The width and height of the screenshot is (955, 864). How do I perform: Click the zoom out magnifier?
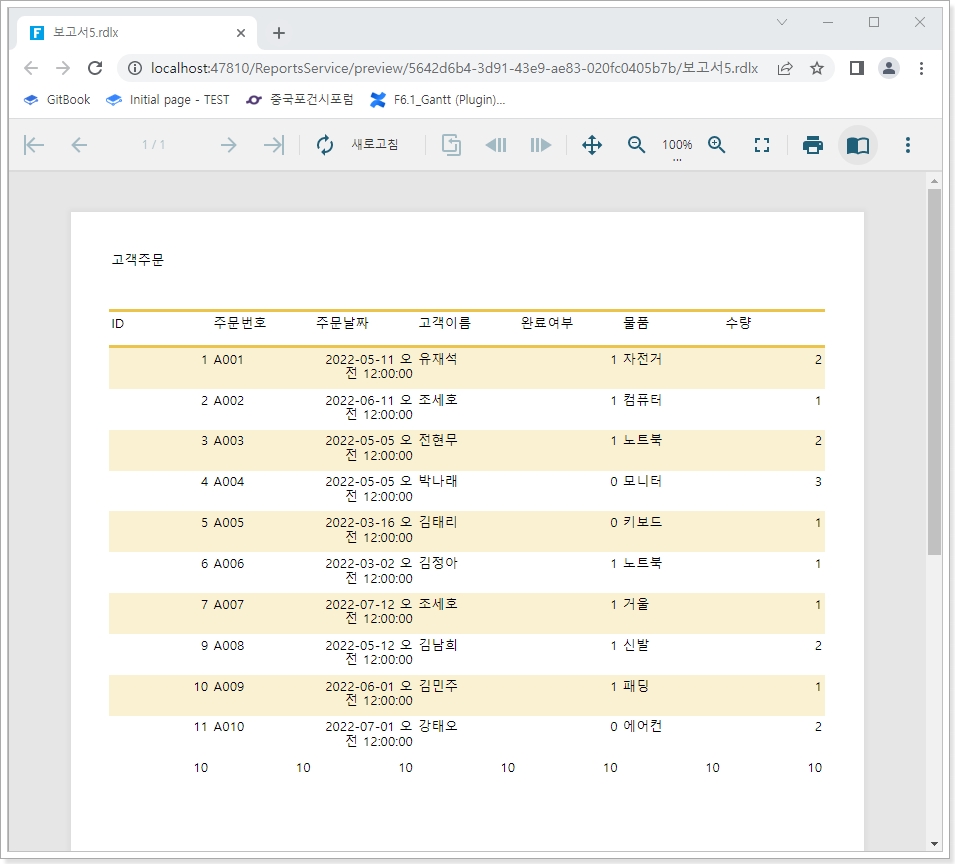click(636, 145)
